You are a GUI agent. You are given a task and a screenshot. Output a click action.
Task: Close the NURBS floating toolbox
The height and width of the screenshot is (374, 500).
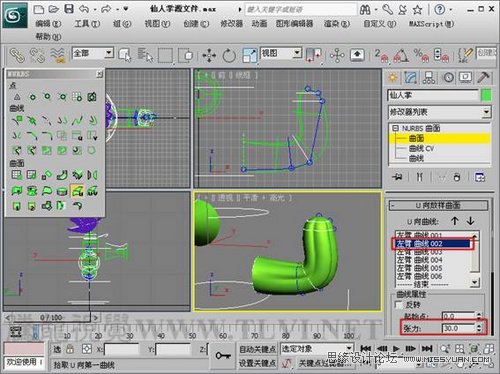click(x=99, y=74)
